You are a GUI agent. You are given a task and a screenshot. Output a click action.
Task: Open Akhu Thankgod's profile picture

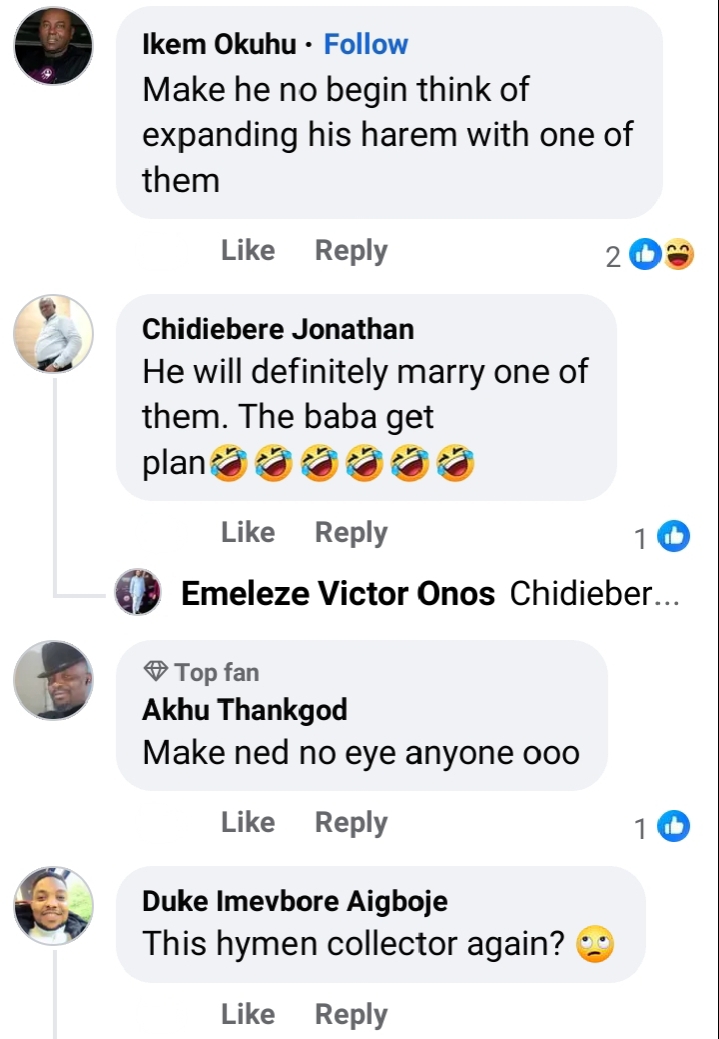[53, 680]
